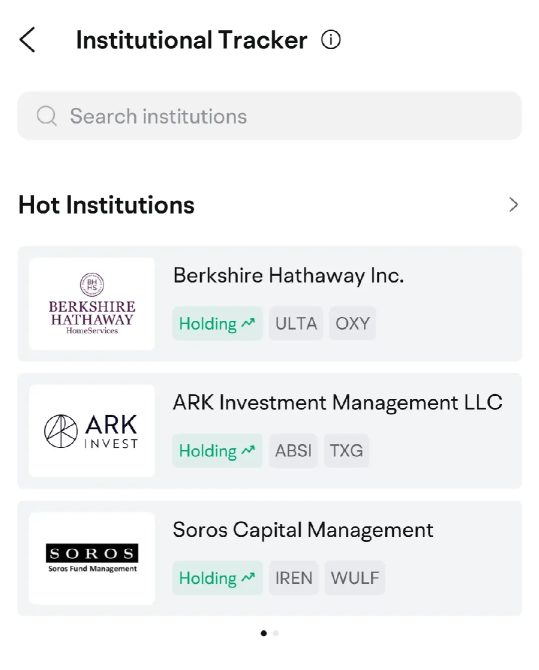Tap the search magnifier icon

(x=47, y=116)
